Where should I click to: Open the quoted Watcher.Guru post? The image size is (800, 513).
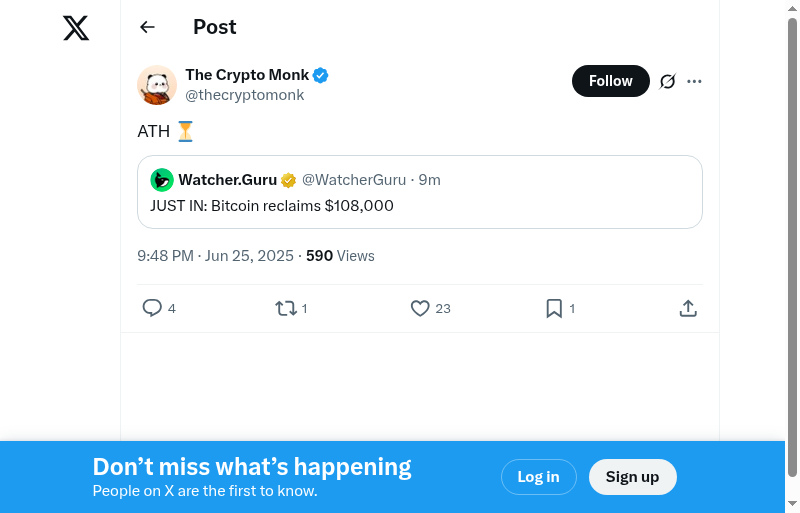(420, 206)
